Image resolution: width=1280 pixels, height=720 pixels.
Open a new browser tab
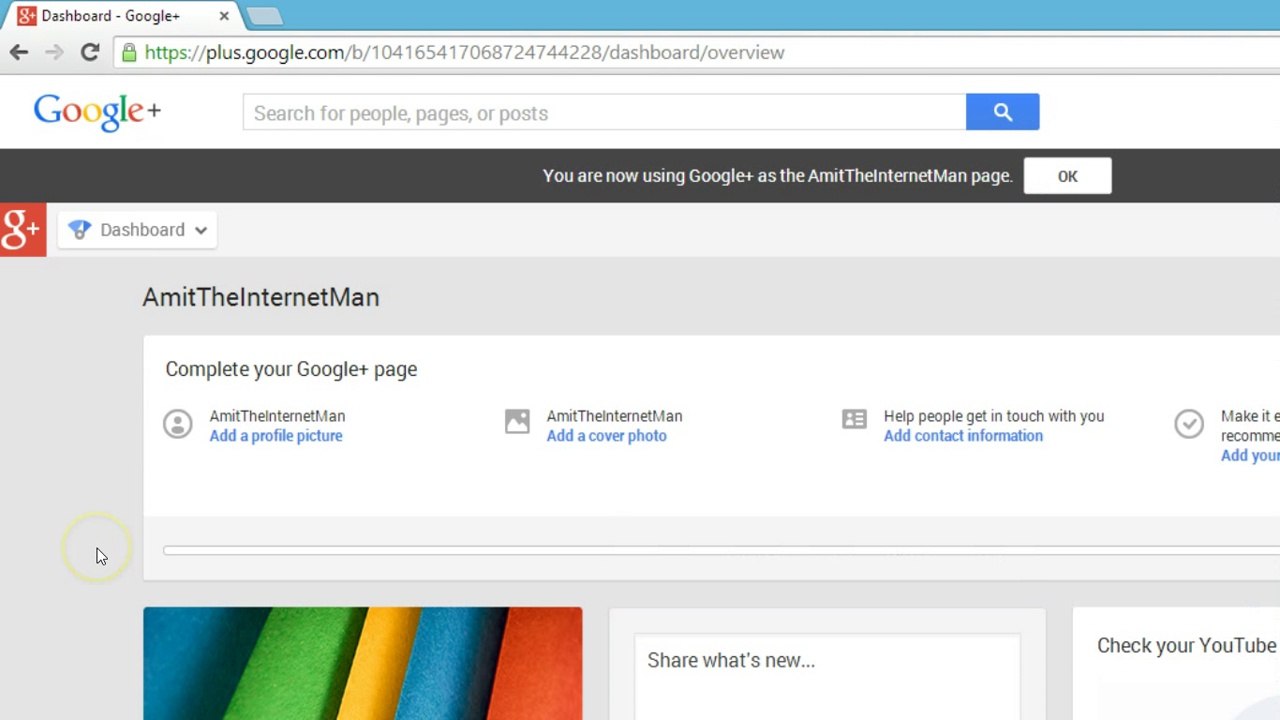coord(264,16)
